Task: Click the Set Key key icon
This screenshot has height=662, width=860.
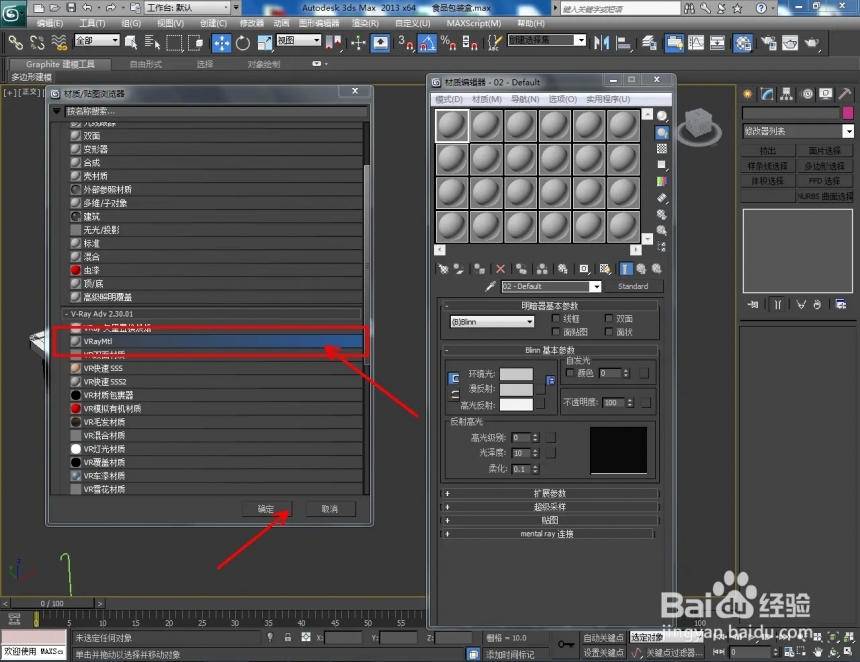Action: point(565,644)
